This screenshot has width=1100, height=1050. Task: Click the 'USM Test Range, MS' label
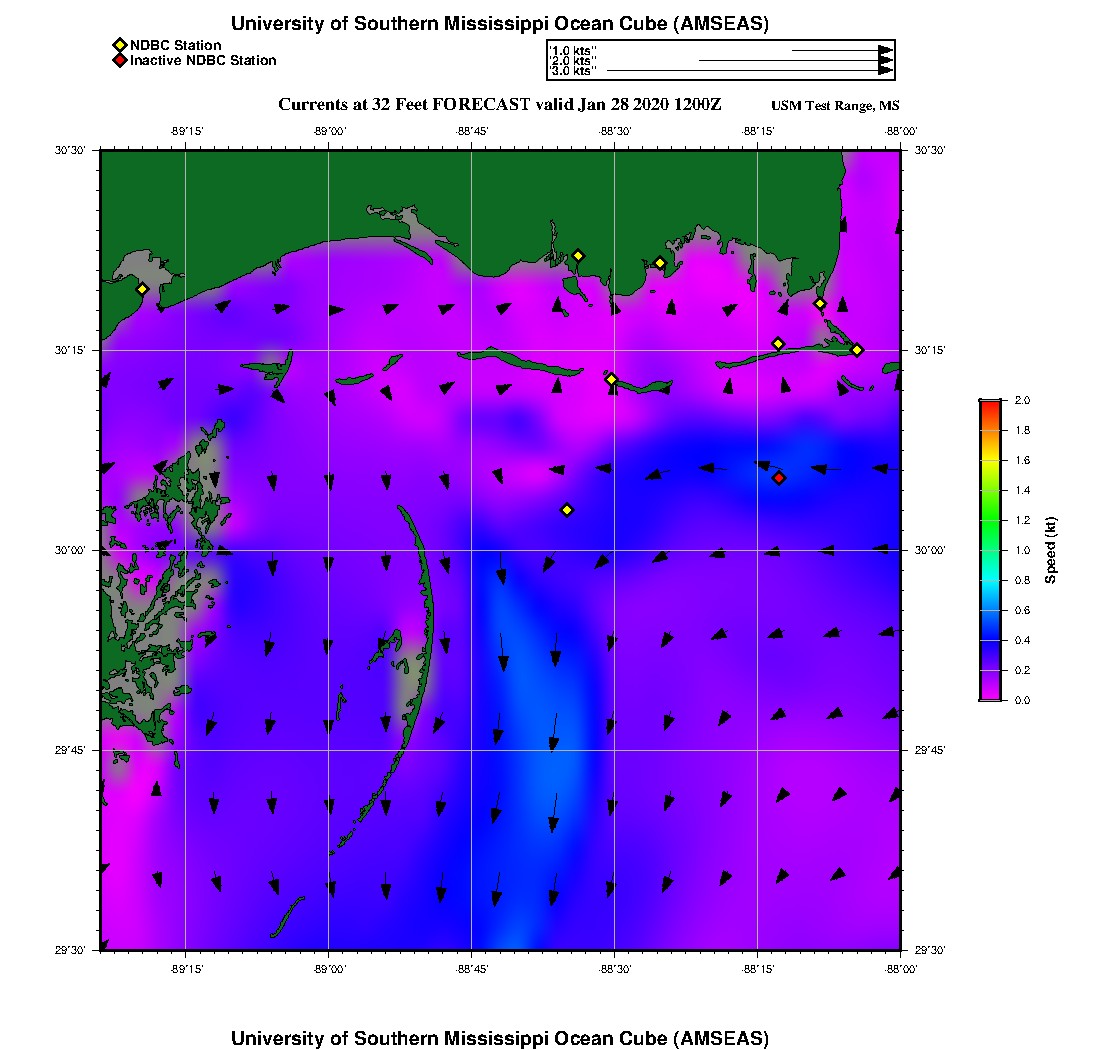click(x=835, y=106)
